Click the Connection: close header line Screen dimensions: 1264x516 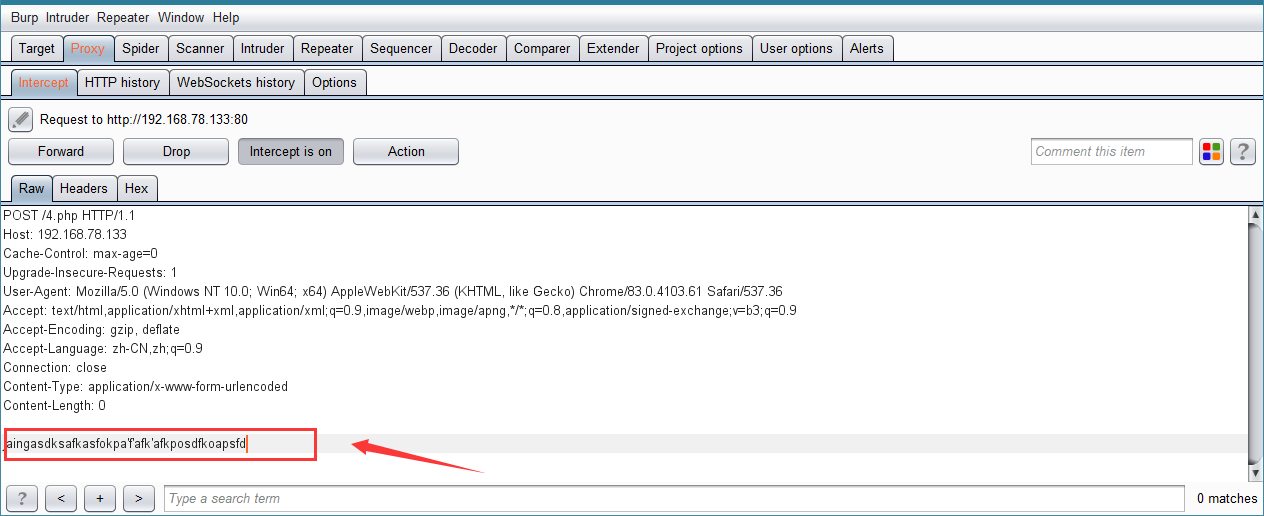tap(55, 368)
